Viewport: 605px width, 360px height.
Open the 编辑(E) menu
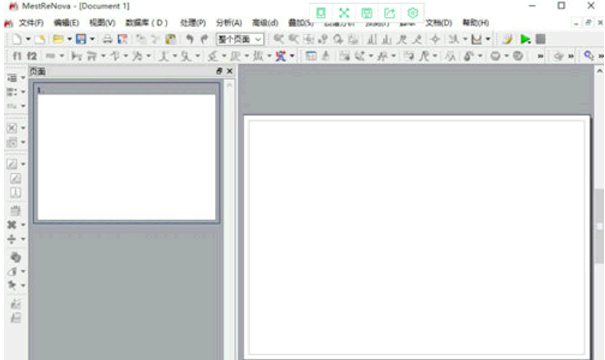66,23
